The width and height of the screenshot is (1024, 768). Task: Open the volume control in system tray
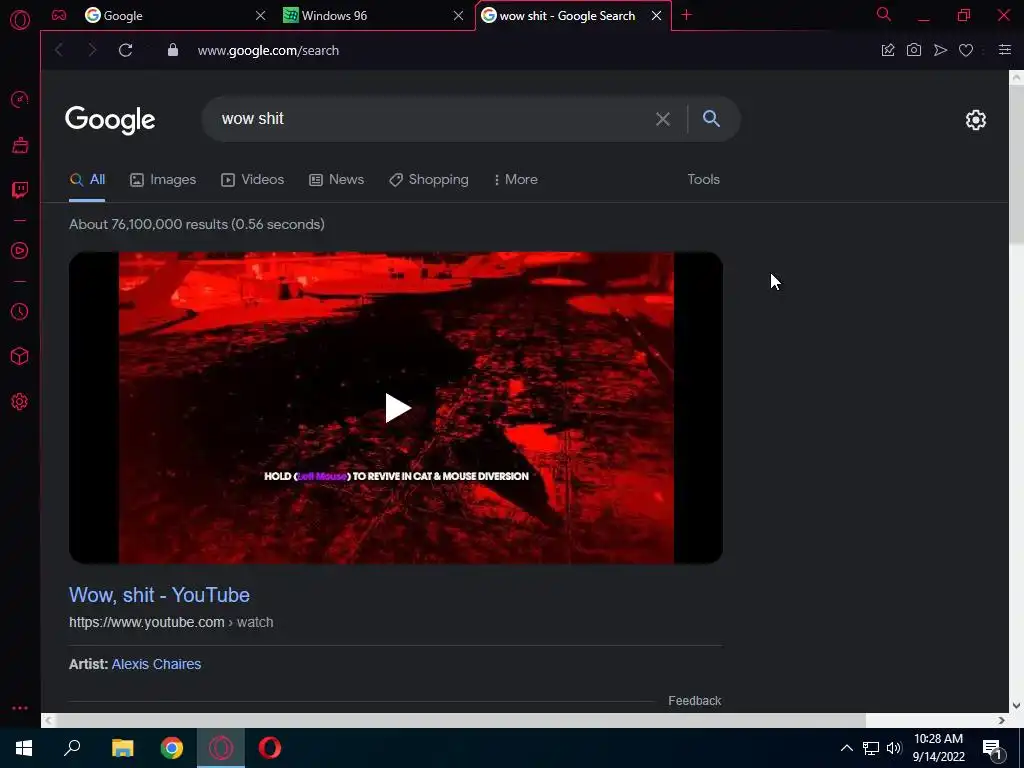(894, 748)
